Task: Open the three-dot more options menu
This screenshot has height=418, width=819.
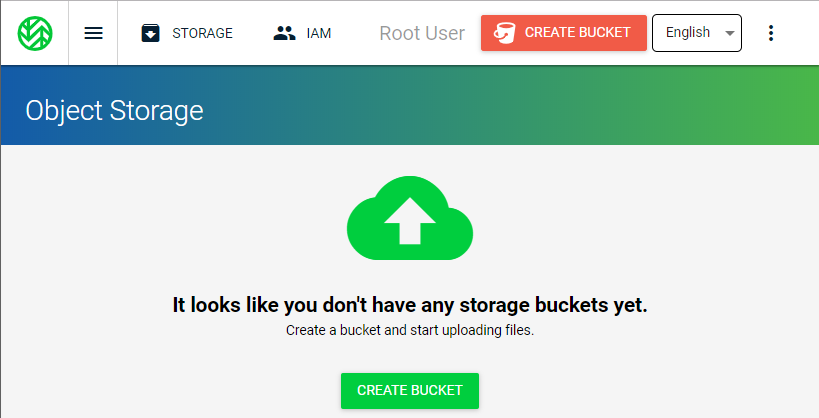Action: [770, 33]
